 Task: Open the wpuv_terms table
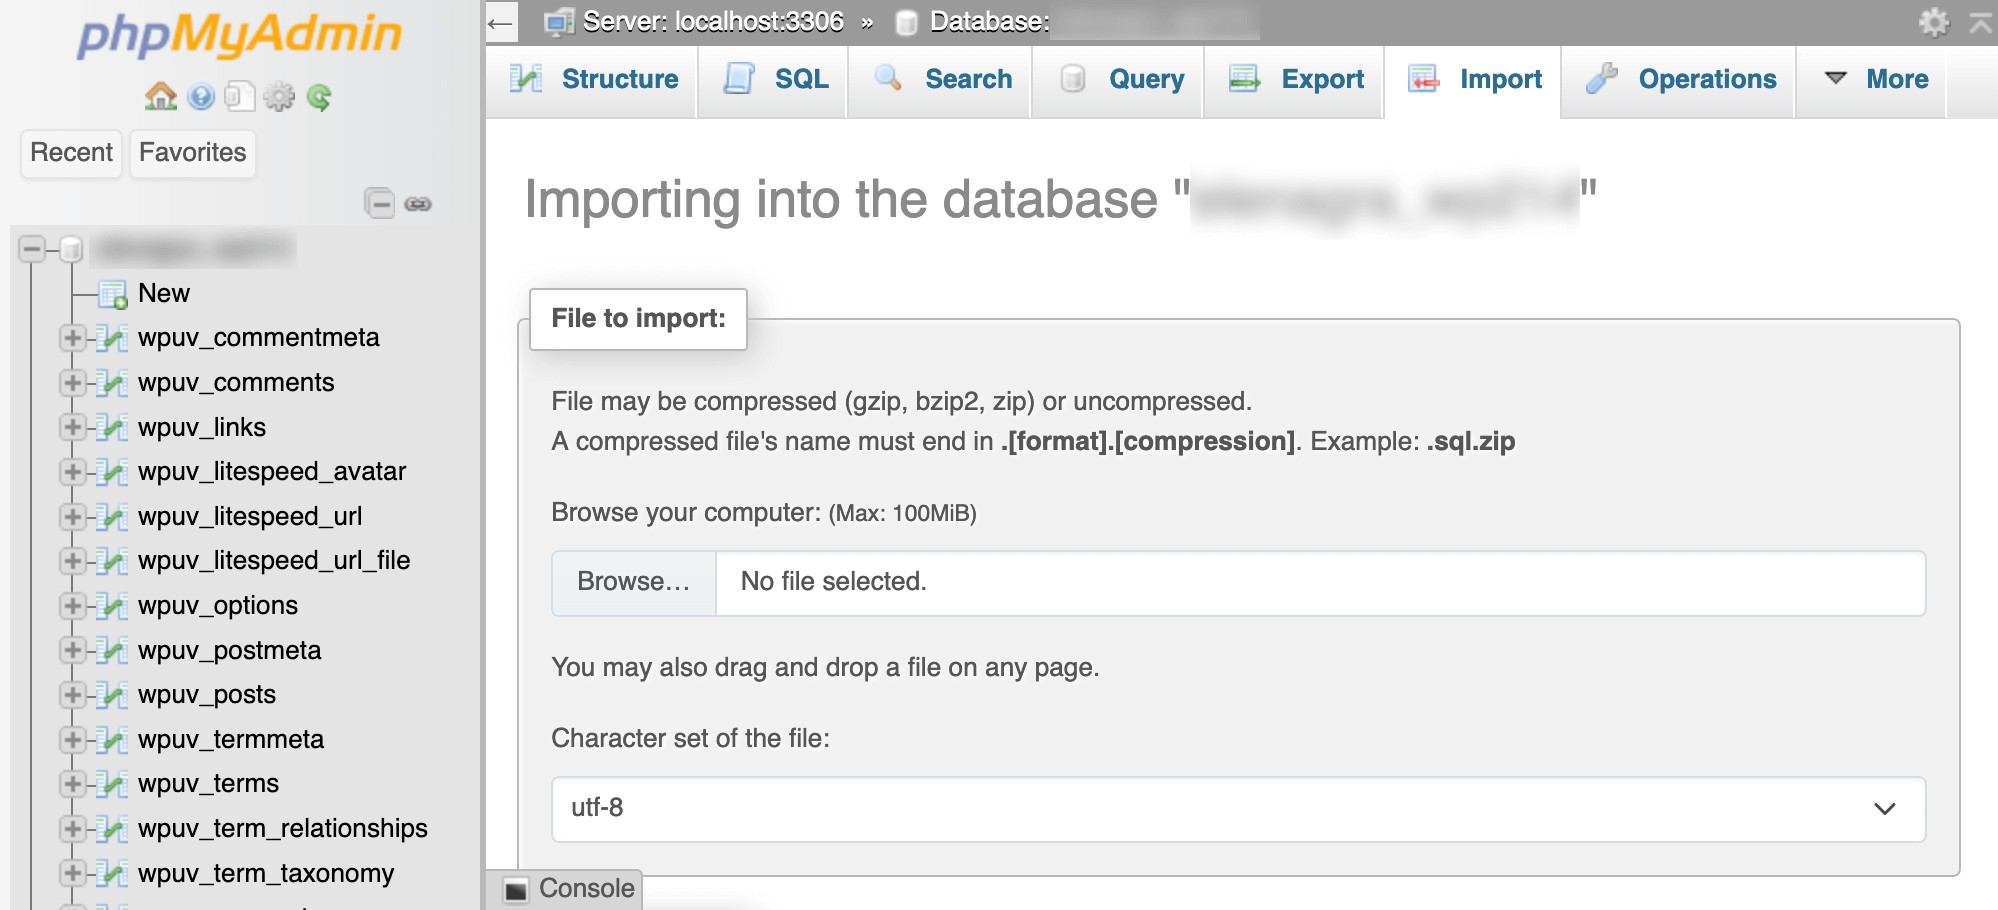coord(208,783)
